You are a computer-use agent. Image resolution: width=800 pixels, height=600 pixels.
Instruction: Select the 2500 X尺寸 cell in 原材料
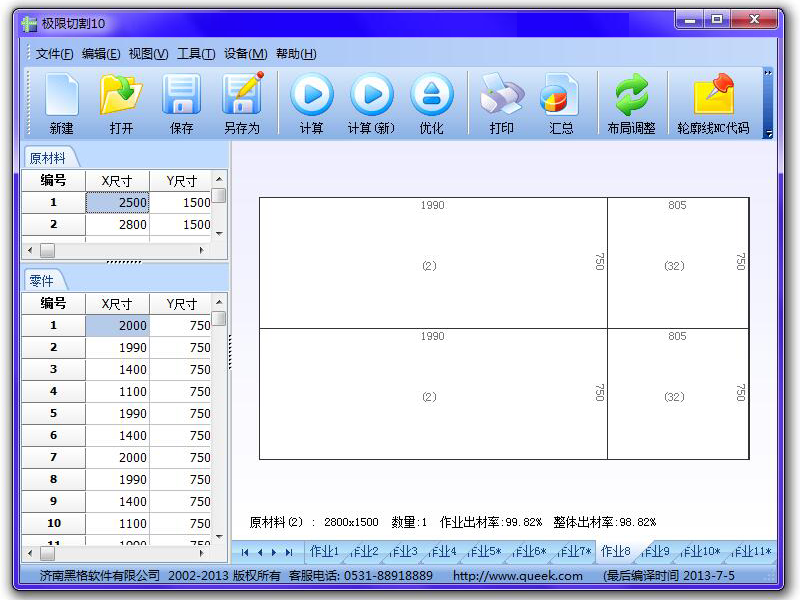[x=118, y=203]
